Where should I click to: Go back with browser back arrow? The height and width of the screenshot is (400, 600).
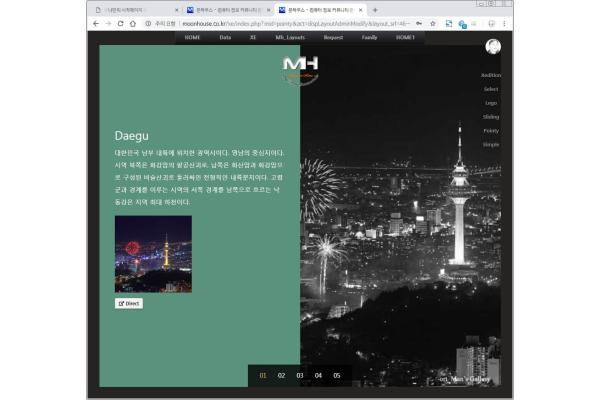[96, 24]
